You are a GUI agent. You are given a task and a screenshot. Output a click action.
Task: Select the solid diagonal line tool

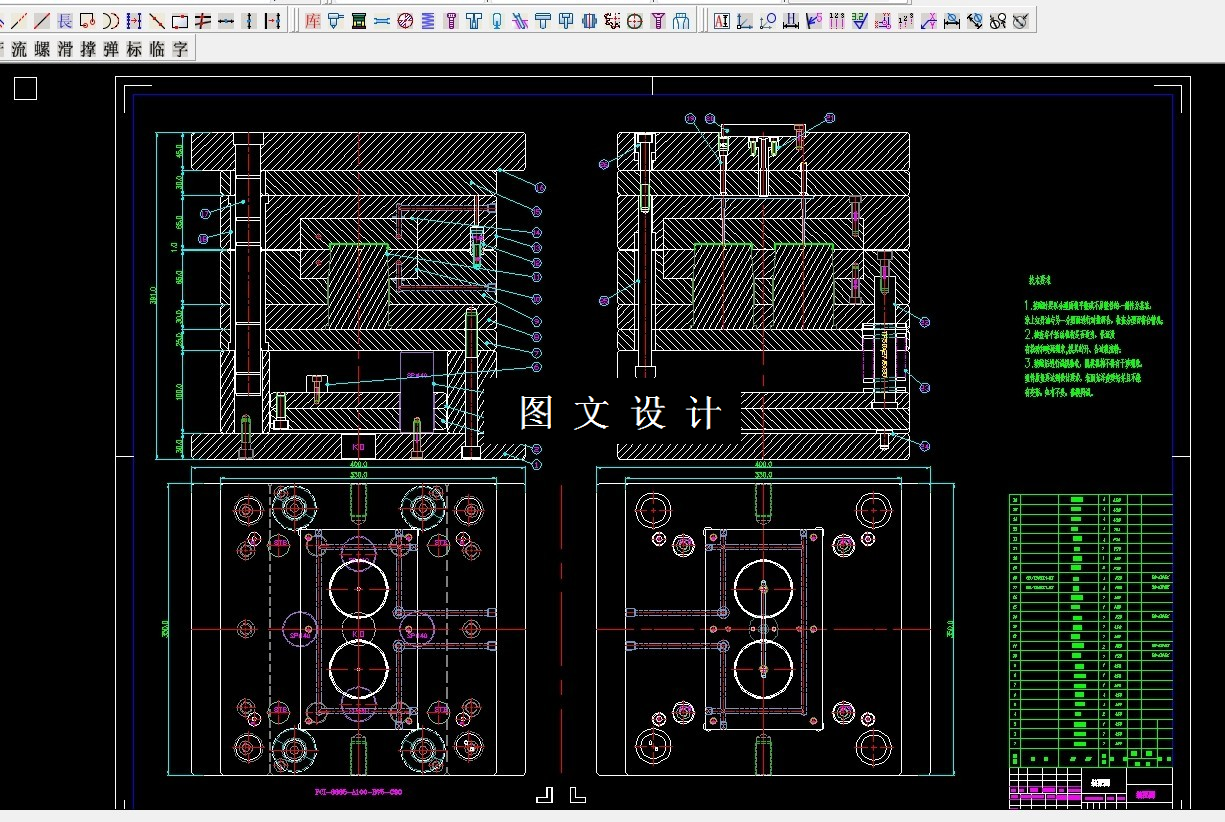(42, 20)
